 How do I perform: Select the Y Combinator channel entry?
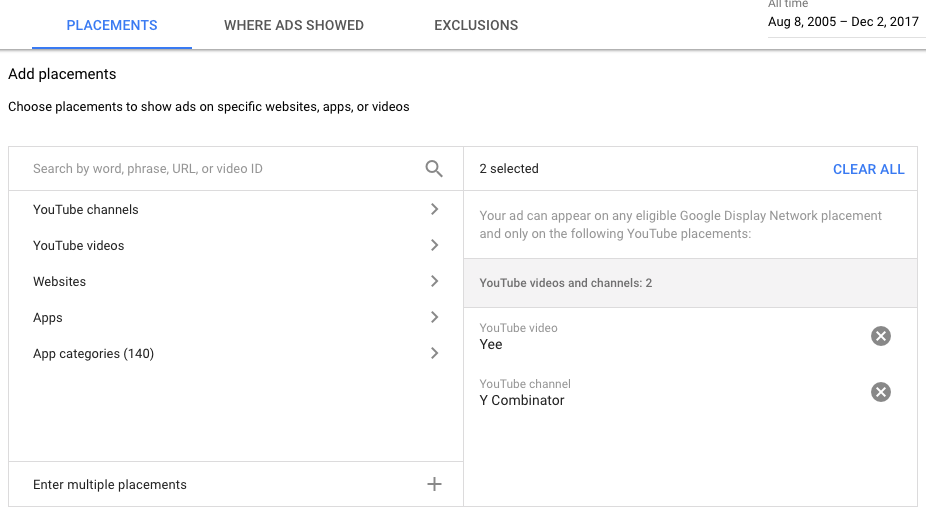[x=521, y=401]
